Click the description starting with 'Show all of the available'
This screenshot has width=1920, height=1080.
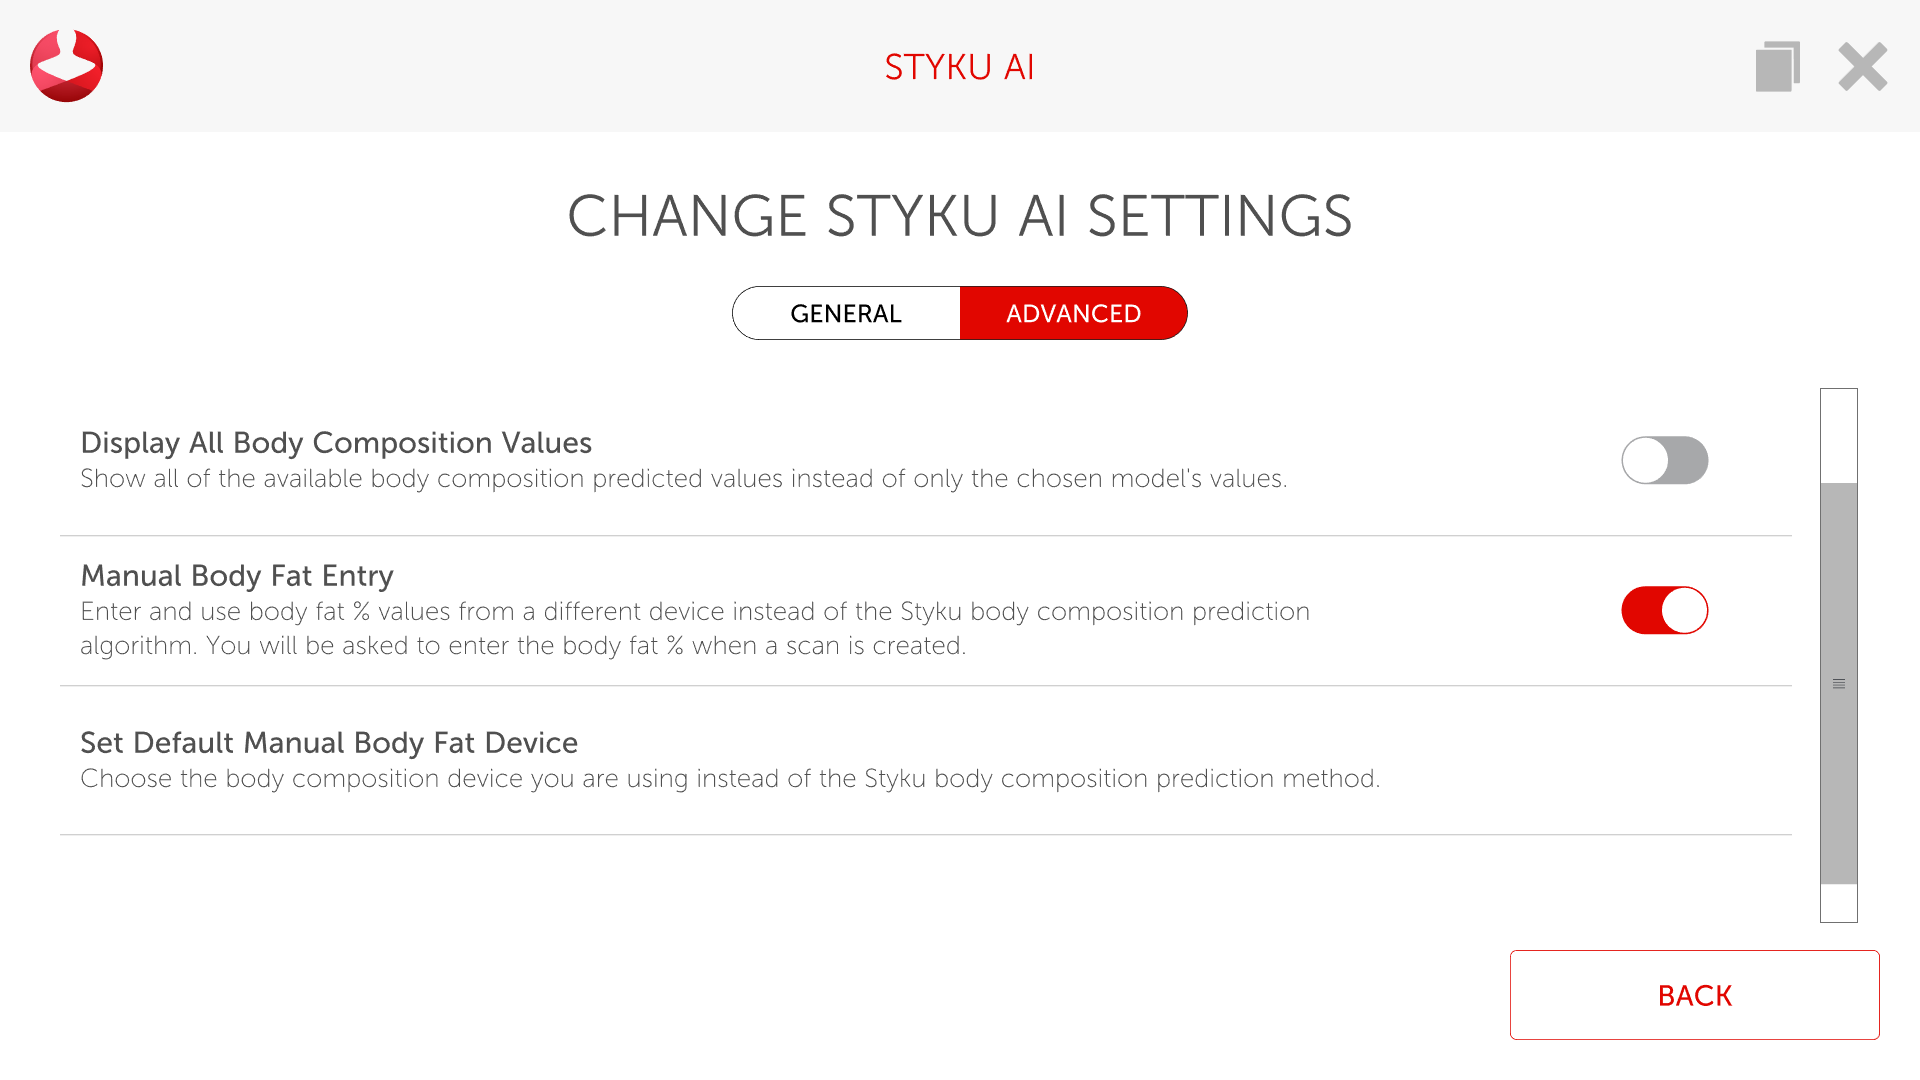pyautogui.click(x=683, y=479)
